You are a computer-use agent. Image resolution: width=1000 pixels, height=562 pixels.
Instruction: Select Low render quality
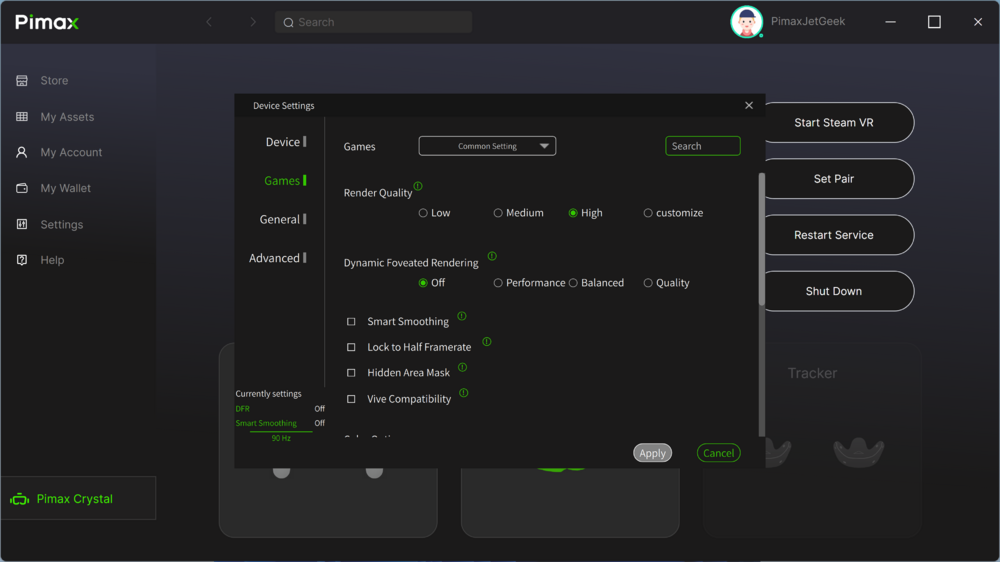423,213
